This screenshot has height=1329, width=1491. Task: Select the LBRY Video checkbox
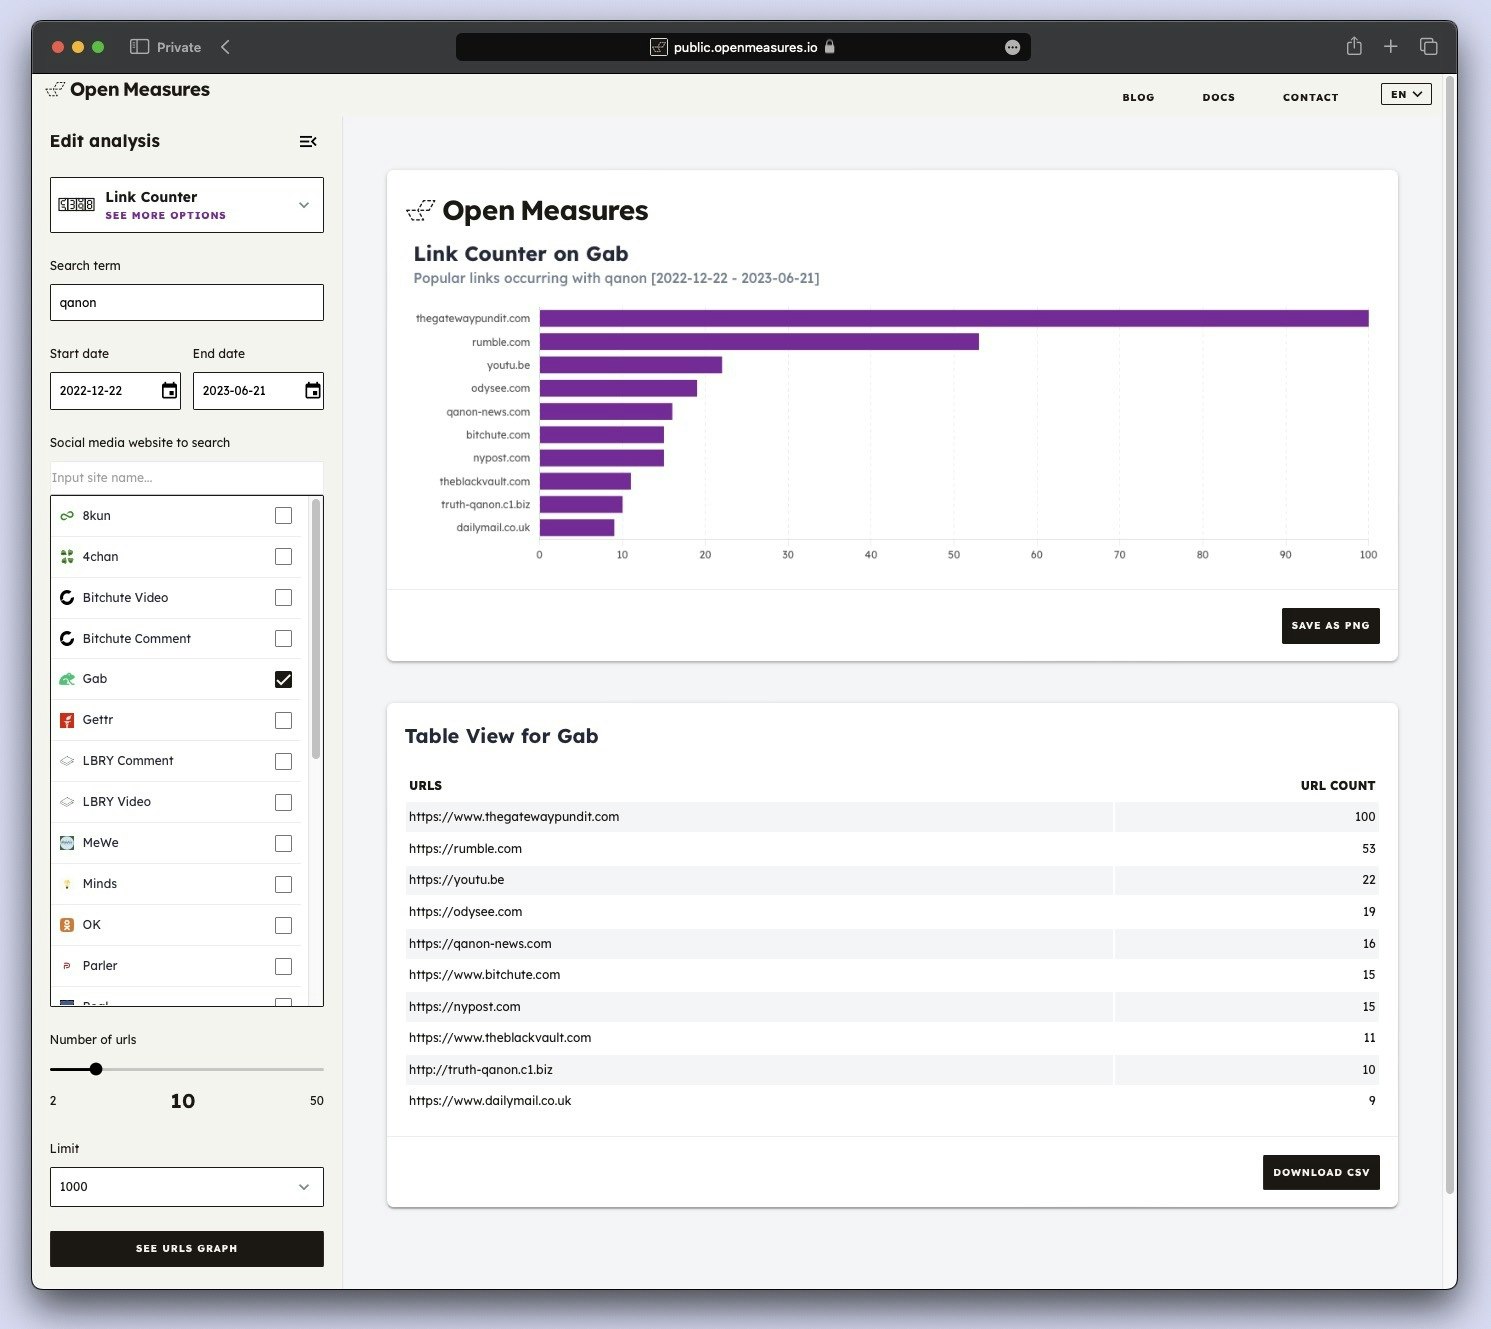(x=284, y=803)
